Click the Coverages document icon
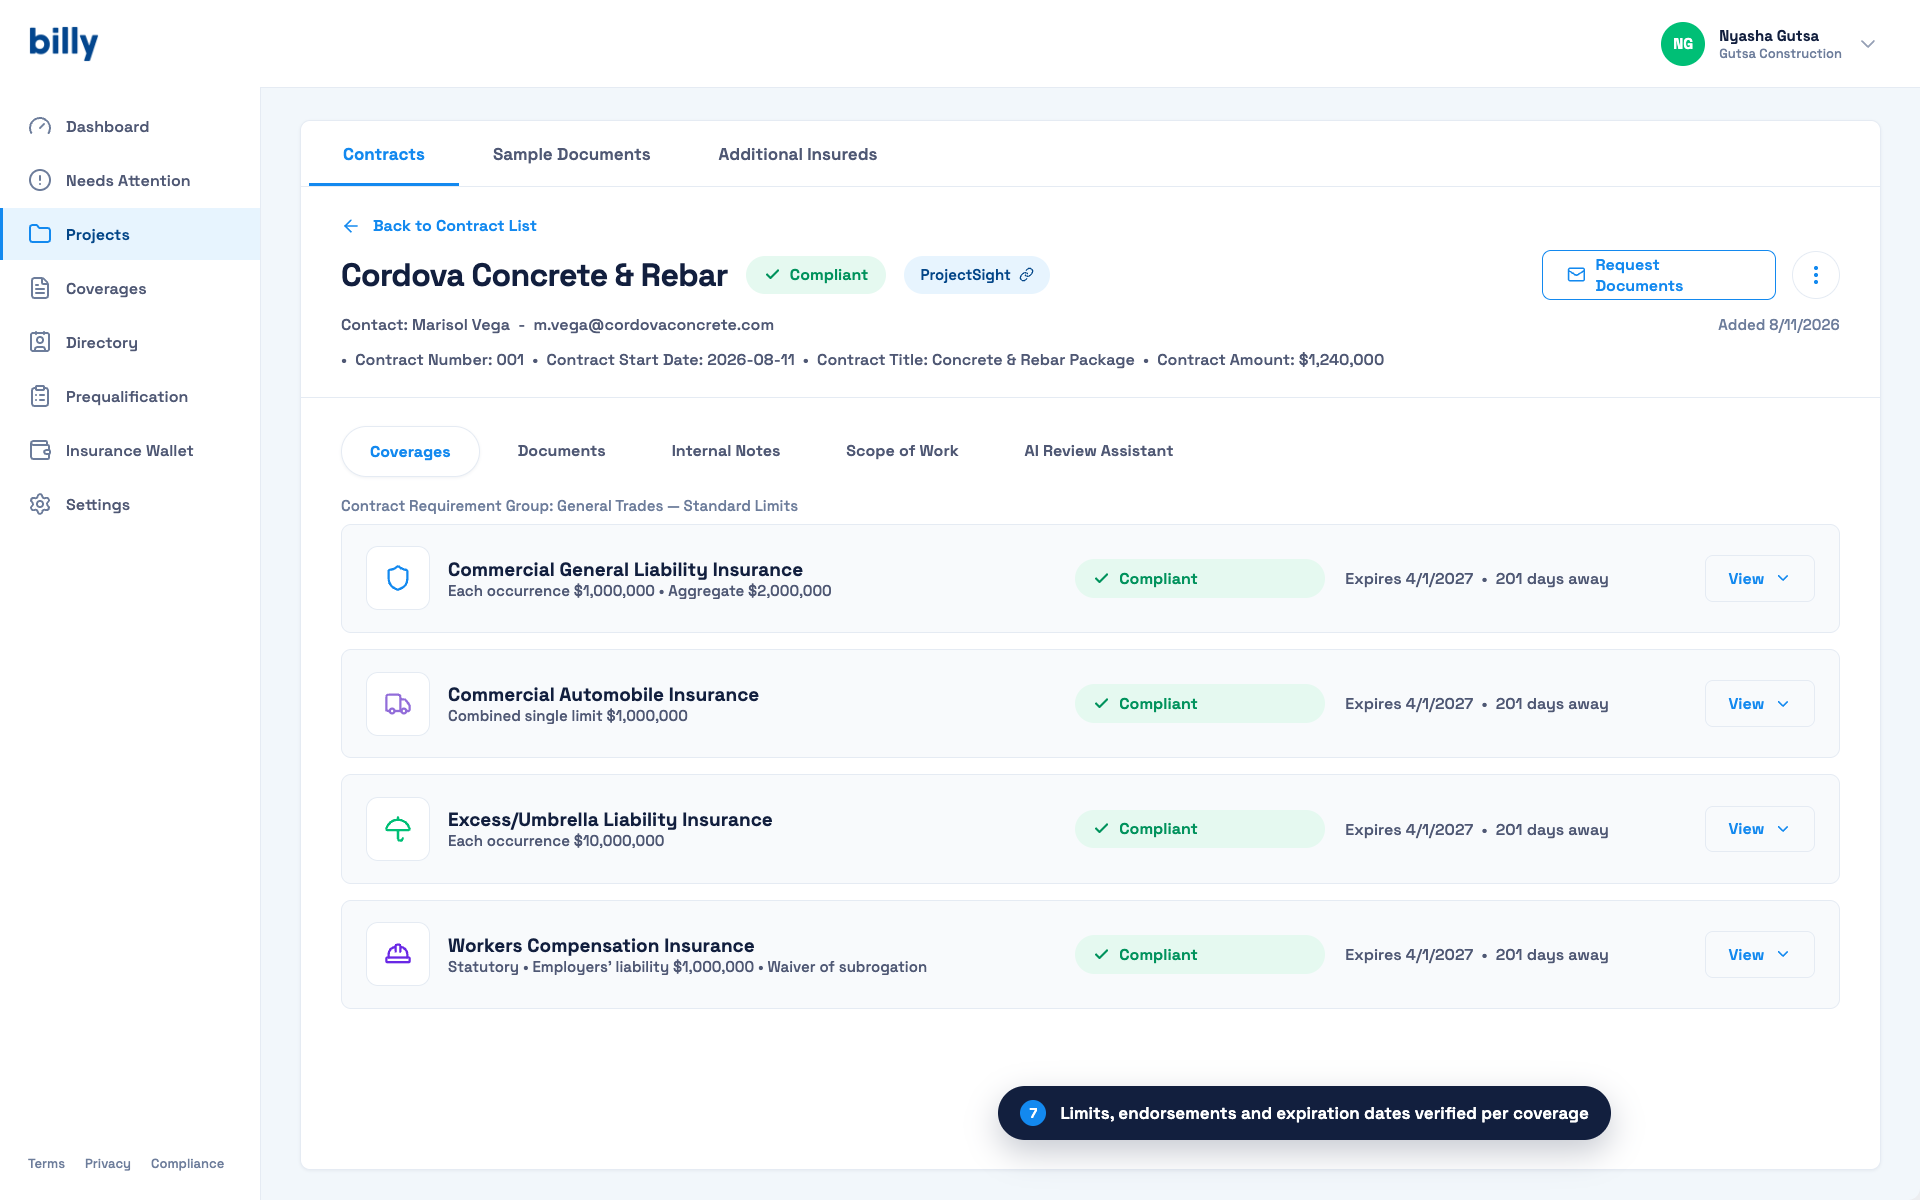This screenshot has height=1200, width=1920. pos(40,288)
